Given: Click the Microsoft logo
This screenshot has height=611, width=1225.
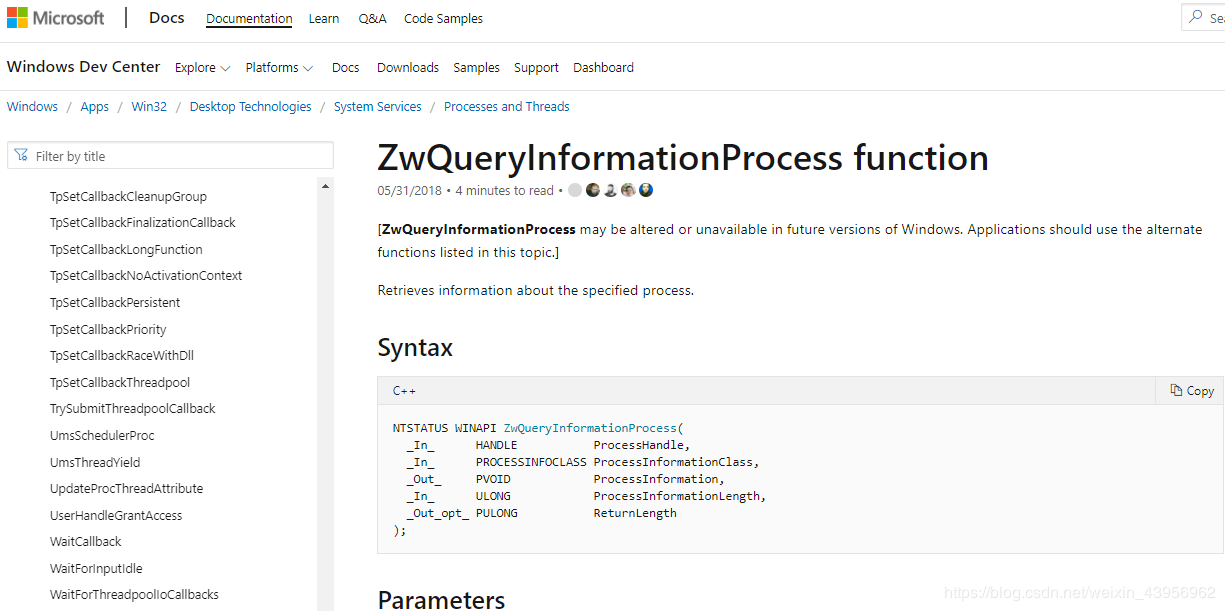Looking at the screenshot, I should tap(56, 18).
